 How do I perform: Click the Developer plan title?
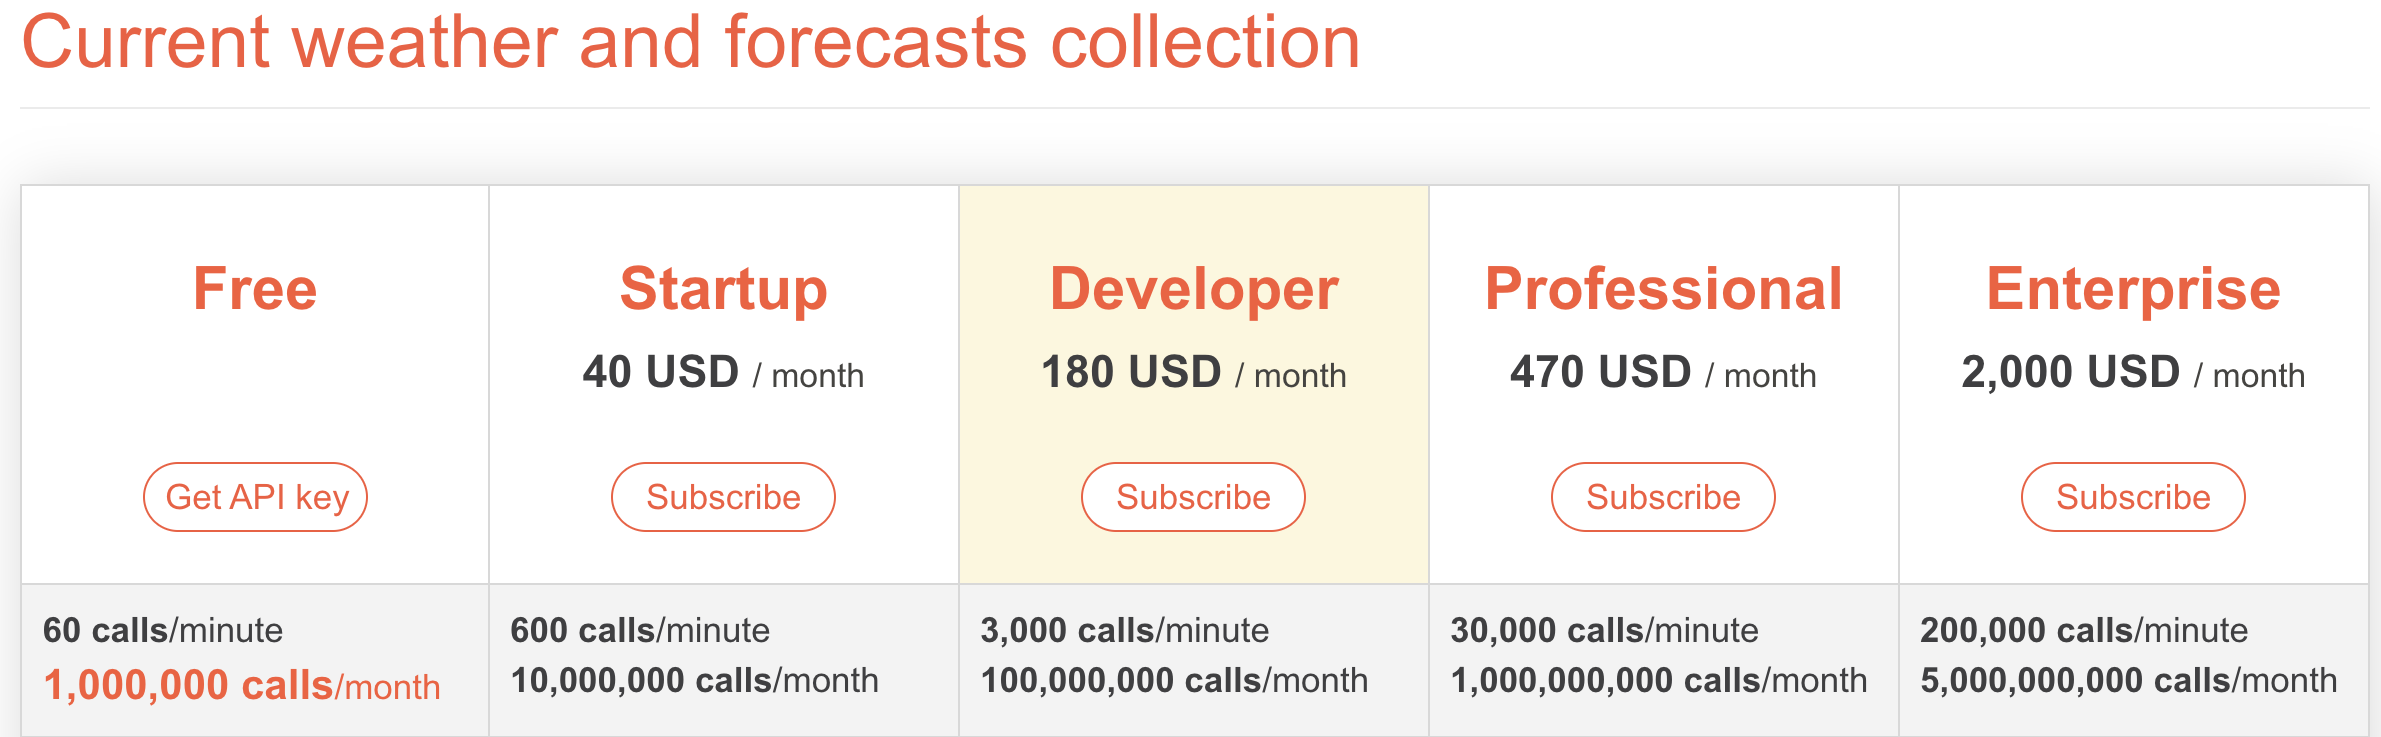click(x=1194, y=291)
